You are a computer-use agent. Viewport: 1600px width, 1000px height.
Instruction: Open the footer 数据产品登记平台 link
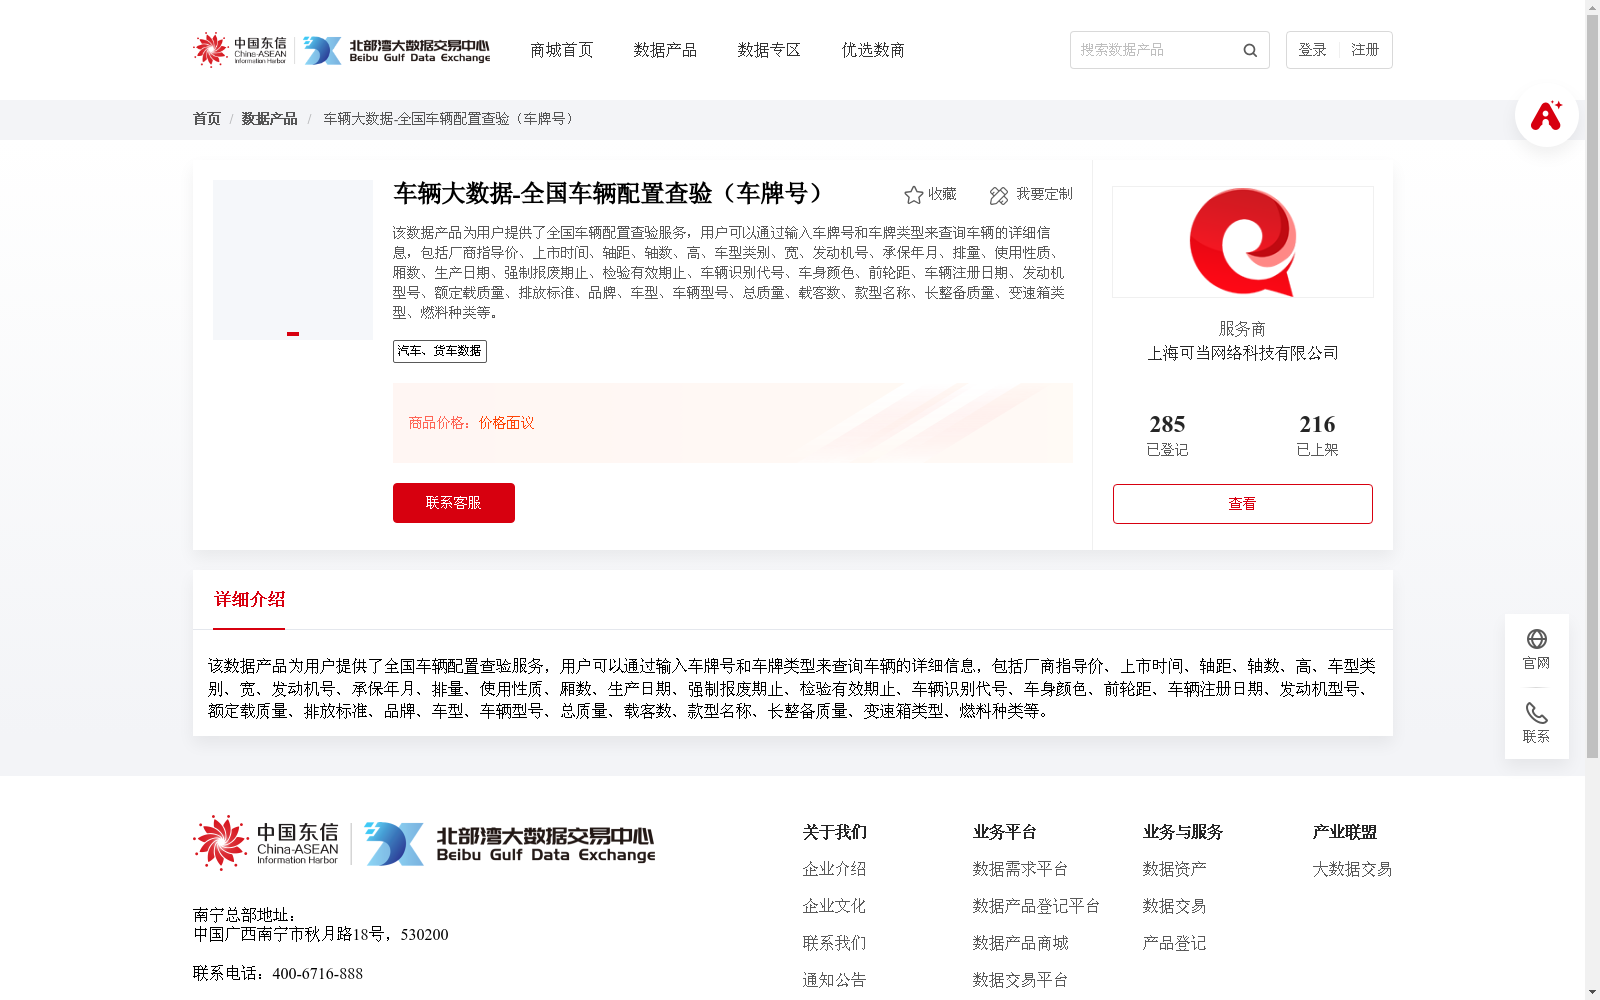1036,906
